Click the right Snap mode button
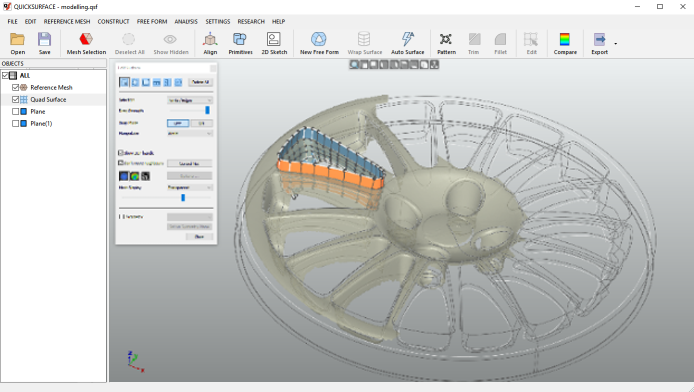Viewport: 694px width, 392px height. tap(201, 123)
